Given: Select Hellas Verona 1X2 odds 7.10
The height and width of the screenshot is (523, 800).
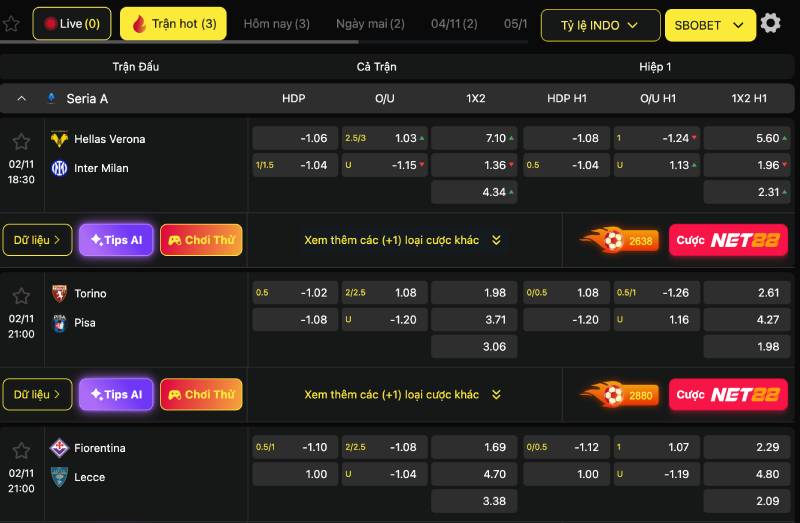Looking at the screenshot, I should 475,138.
